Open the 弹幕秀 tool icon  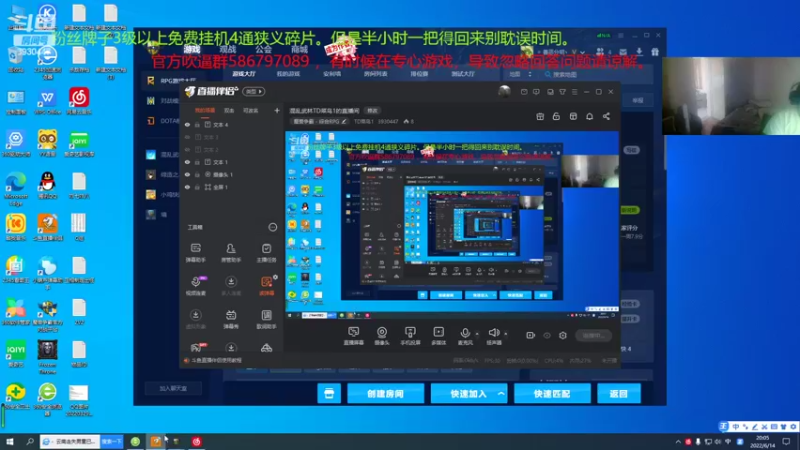click(231, 319)
